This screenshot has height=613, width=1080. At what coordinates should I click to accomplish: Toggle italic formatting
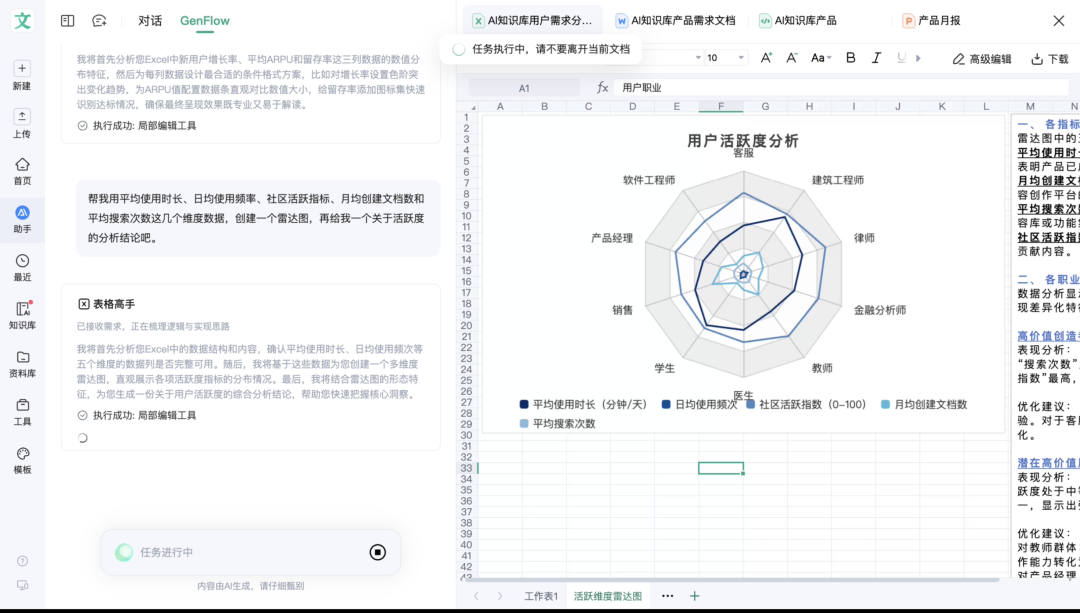pos(877,58)
